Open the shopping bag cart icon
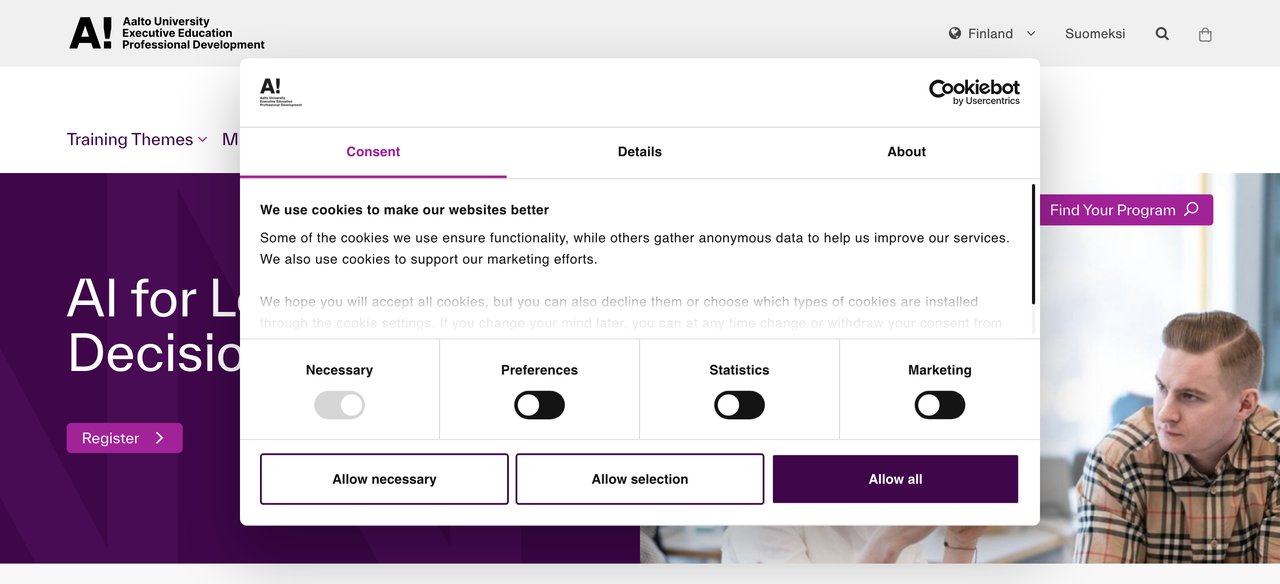The width and height of the screenshot is (1280, 584). 1205,34
